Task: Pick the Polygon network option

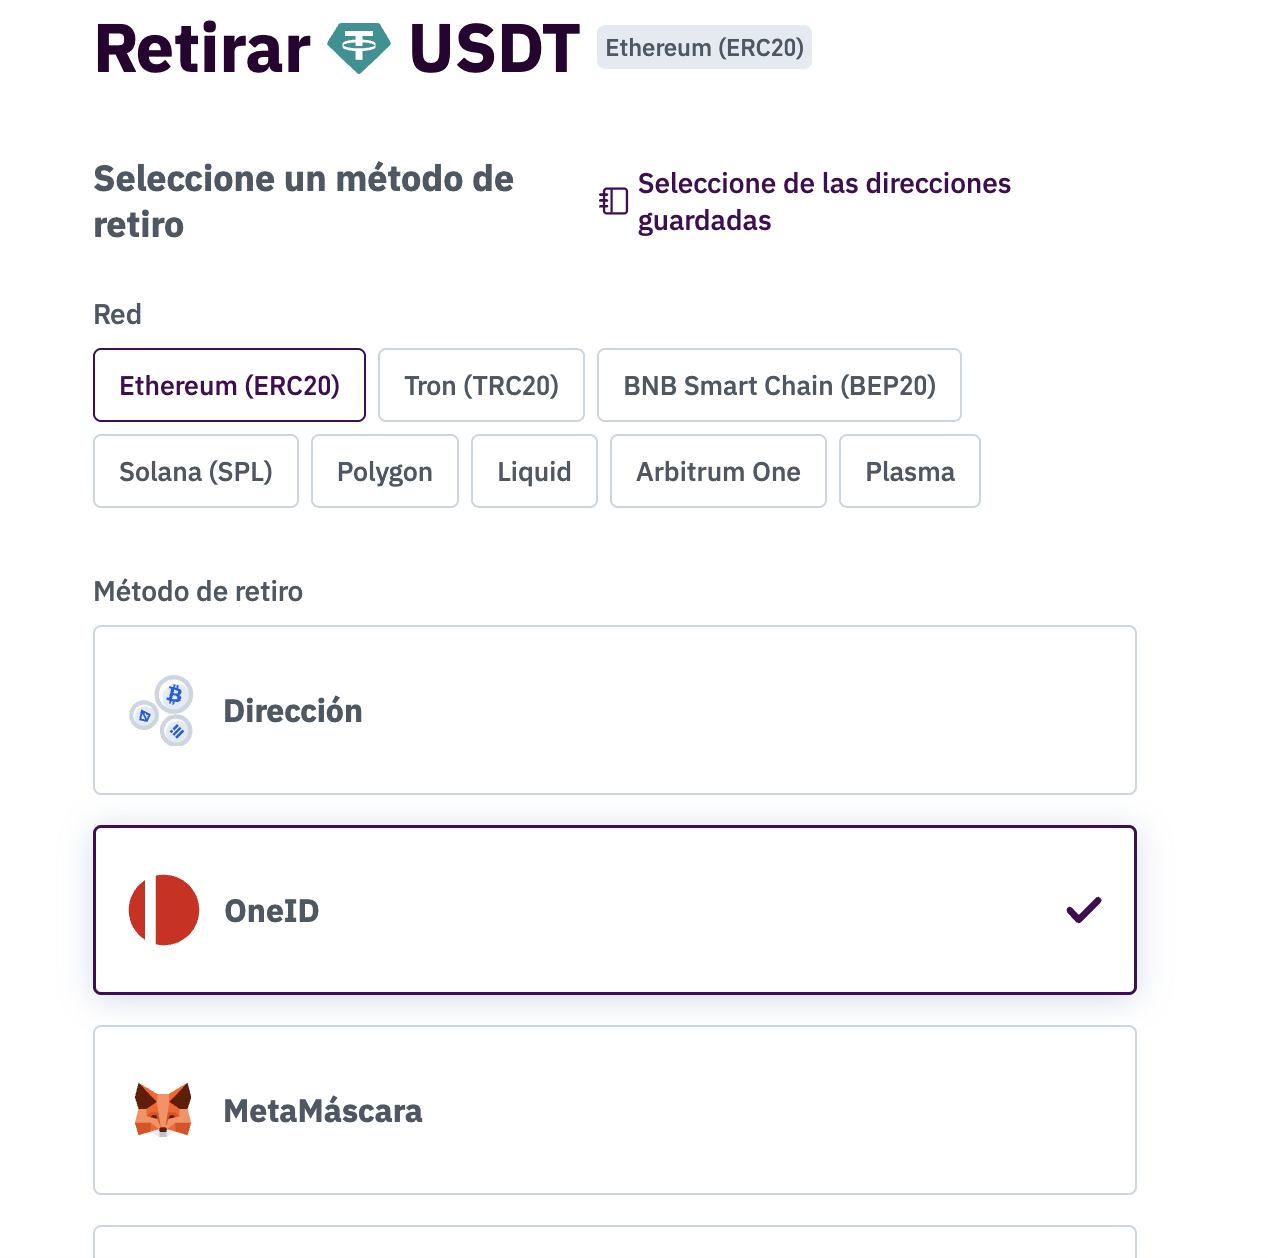Action: coord(385,471)
